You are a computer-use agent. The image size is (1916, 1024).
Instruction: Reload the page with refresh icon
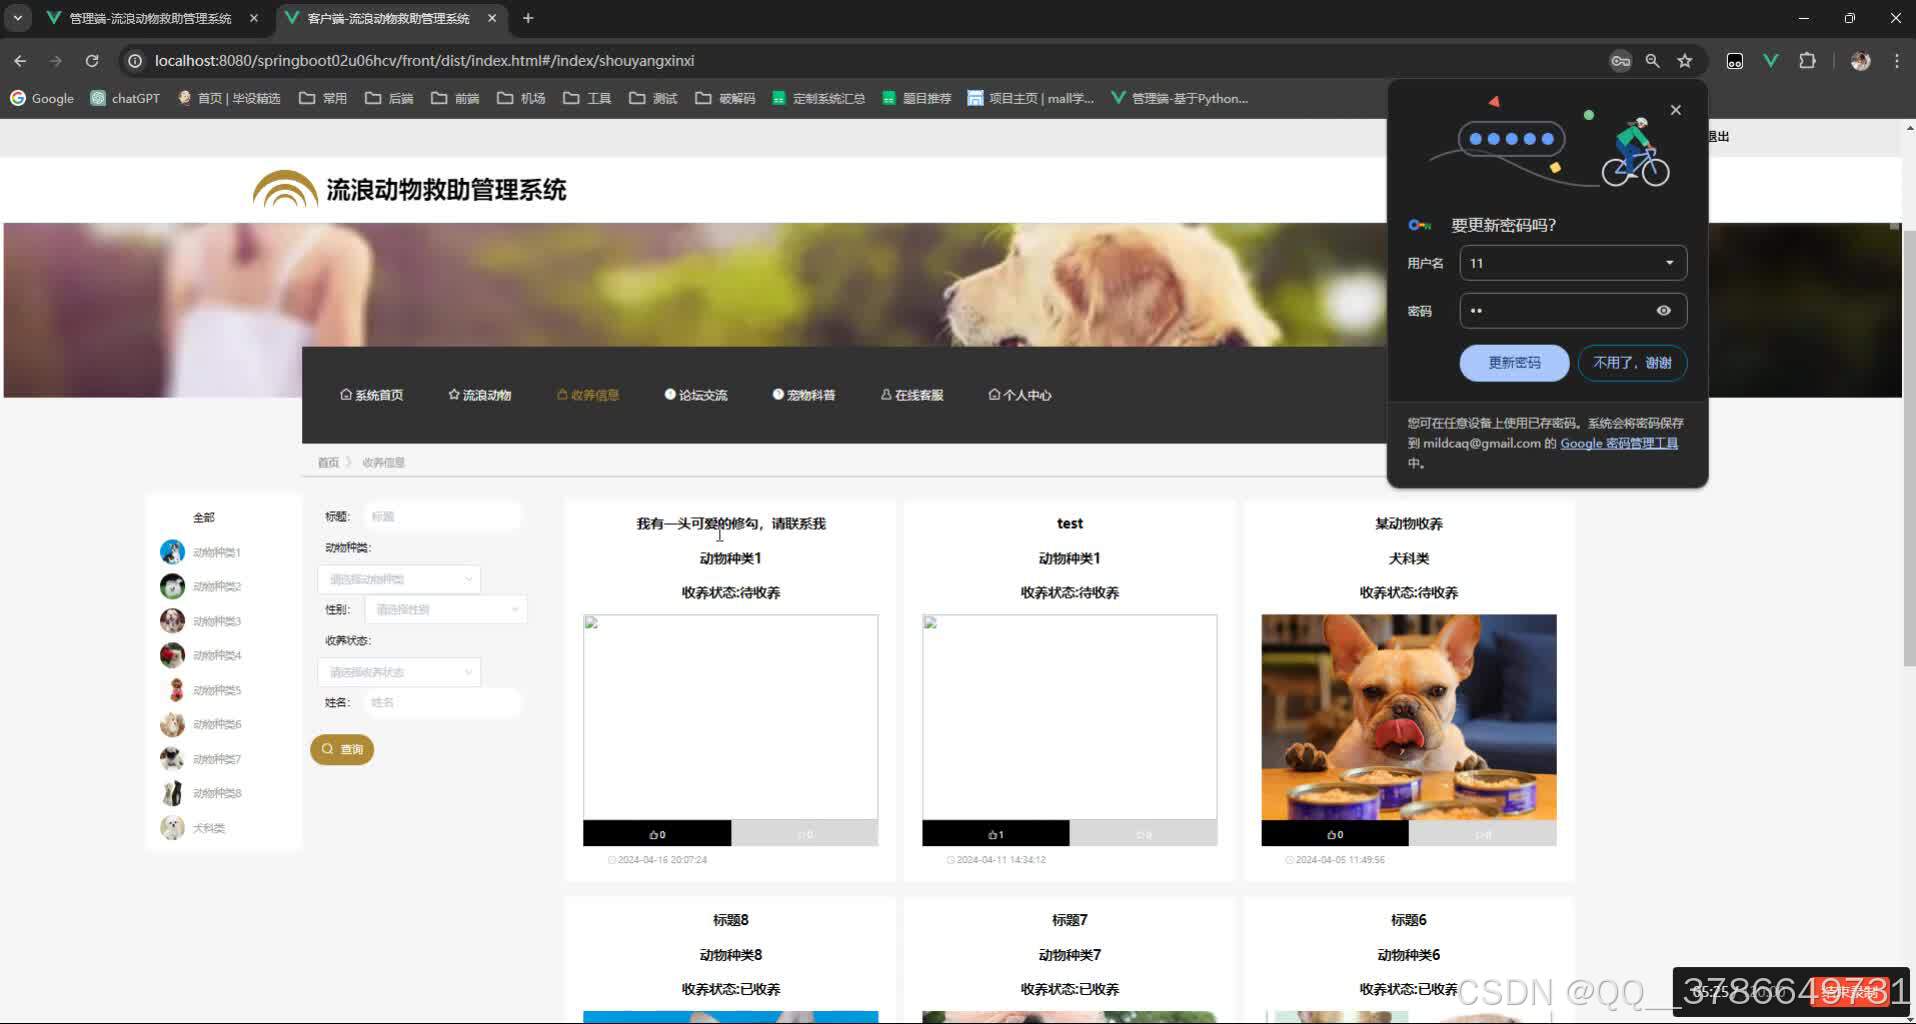tap(92, 61)
